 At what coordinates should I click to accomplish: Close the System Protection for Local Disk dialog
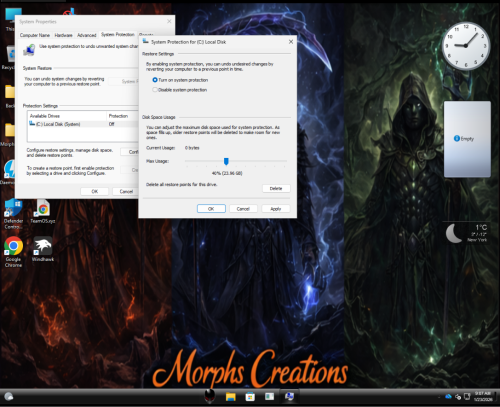[291, 42]
